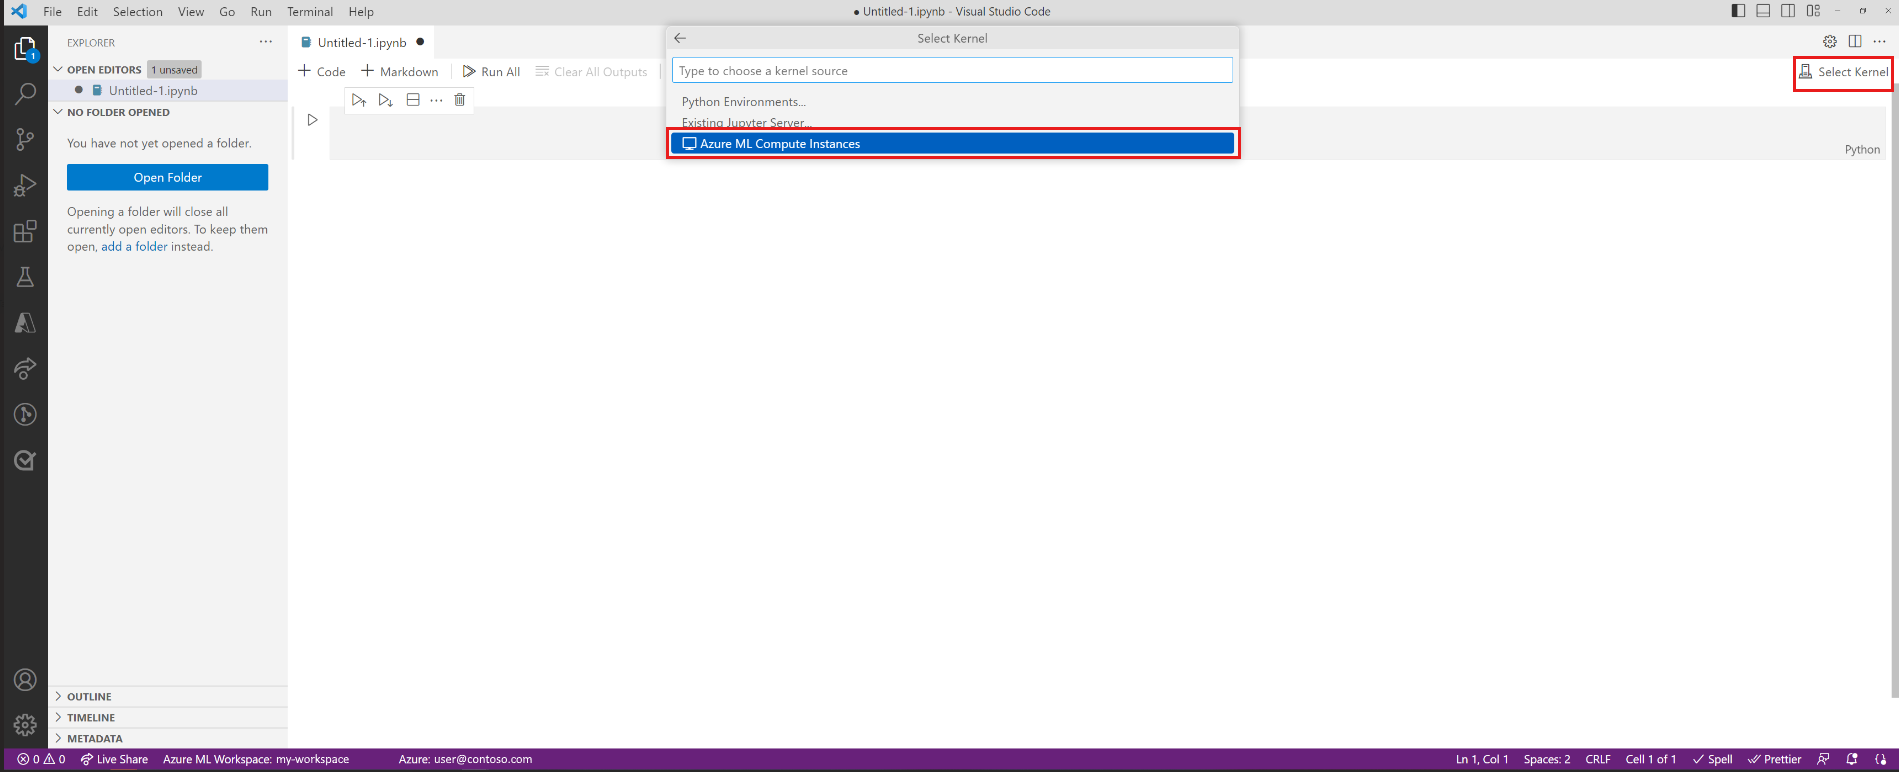This screenshot has height=772, width=1899.
Task: Open the Testing flask icon view
Action: tap(25, 277)
